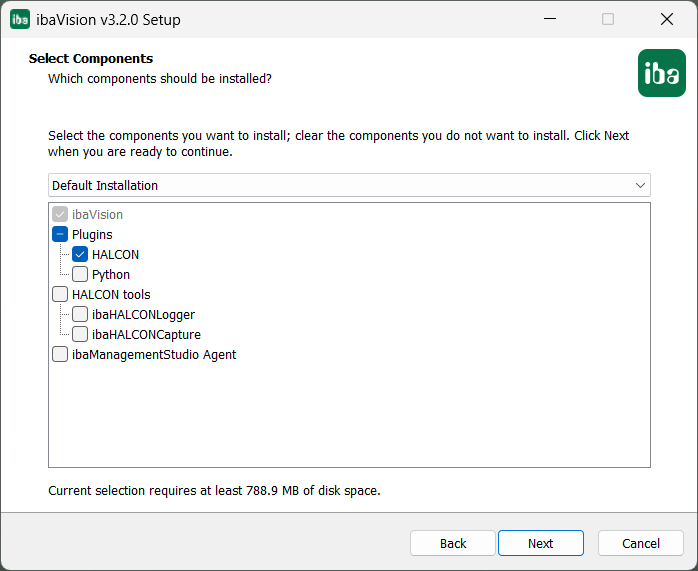This screenshot has width=698, height=571.
Task: Select the Plugins label in the component tree
Action: (x=92, y=235)
